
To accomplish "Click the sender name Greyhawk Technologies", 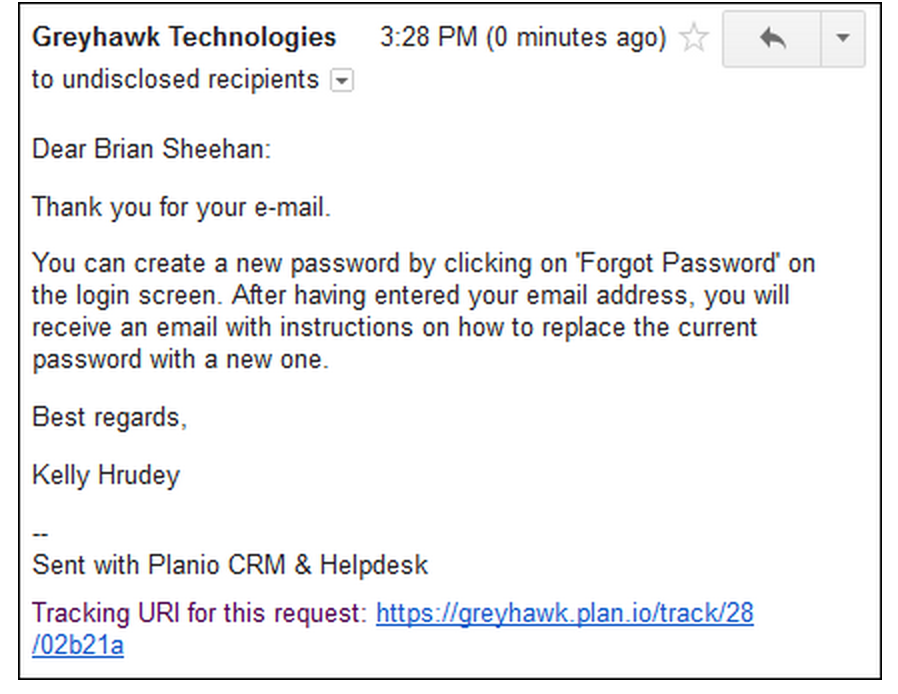I will pos(184,37).
